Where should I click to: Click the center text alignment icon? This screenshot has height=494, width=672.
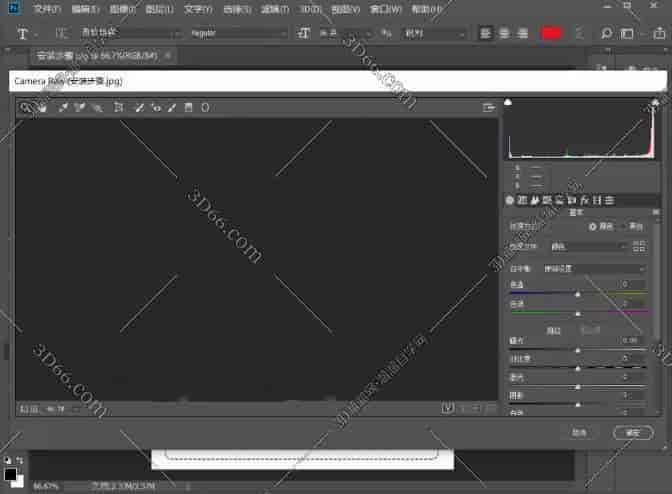[505, 33]
